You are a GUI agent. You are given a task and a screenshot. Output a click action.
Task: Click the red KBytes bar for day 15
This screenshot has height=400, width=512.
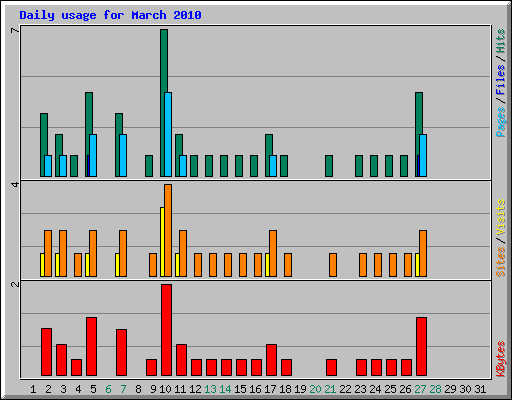241,368
